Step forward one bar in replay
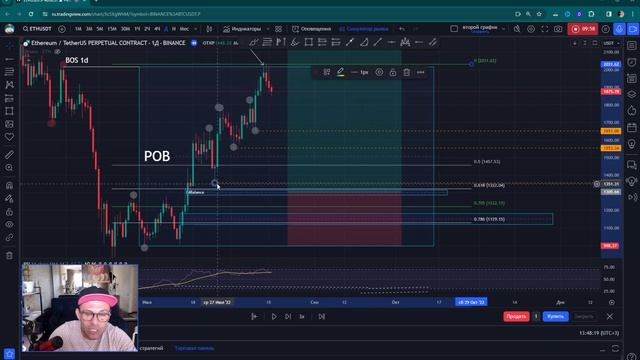 (288, 316)
